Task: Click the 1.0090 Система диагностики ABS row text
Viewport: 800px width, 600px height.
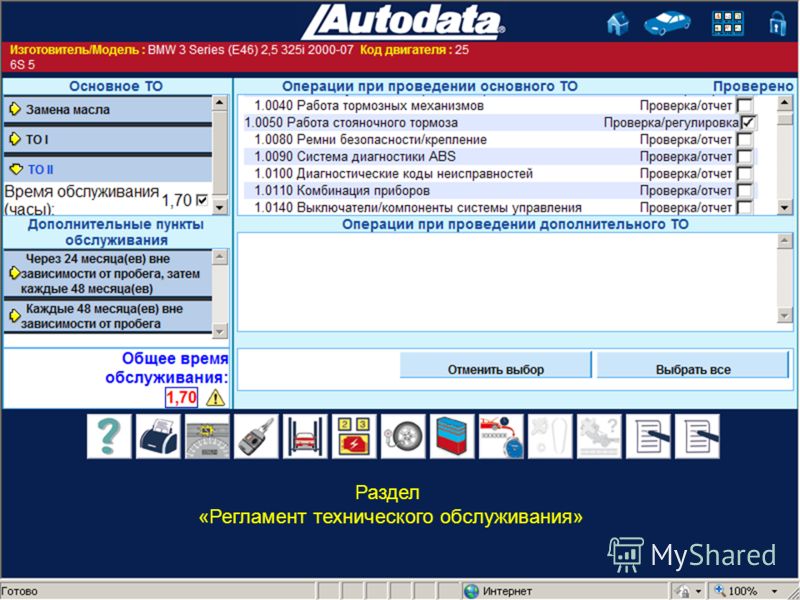Action: (x=355, y=157)
